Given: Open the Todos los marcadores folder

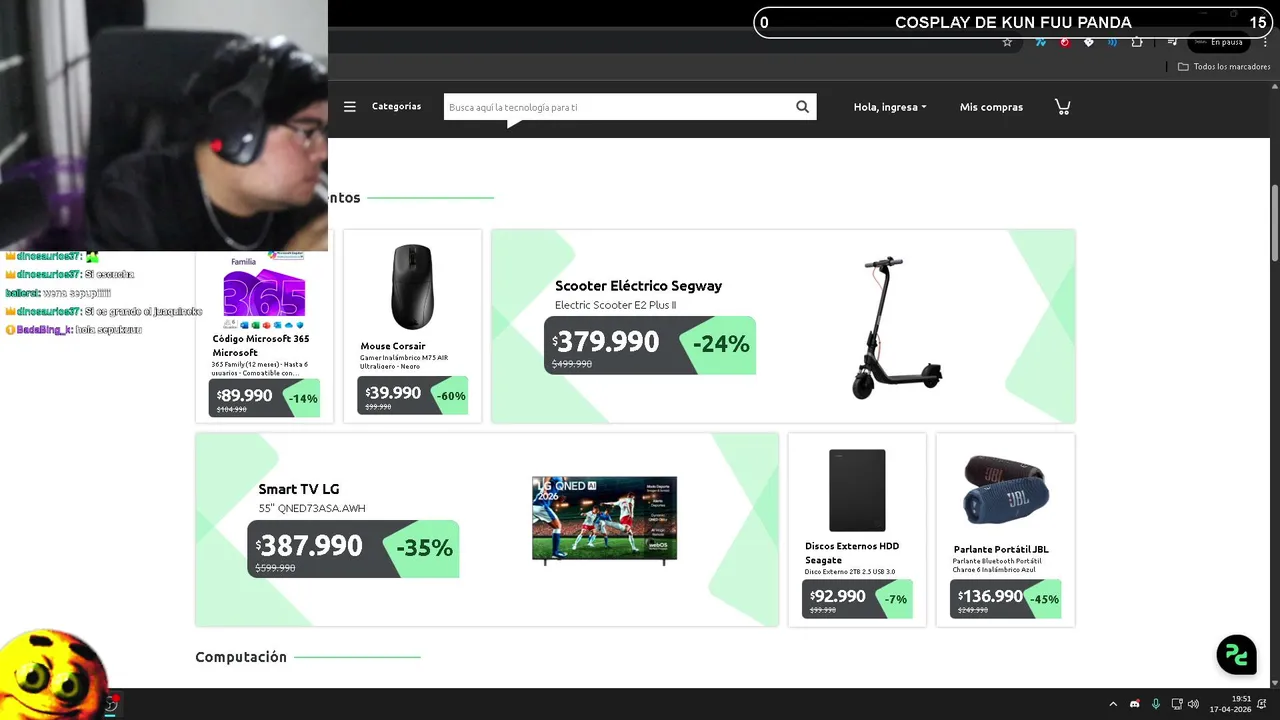Looking at the screenshot, I should (x=1224, y=67).
